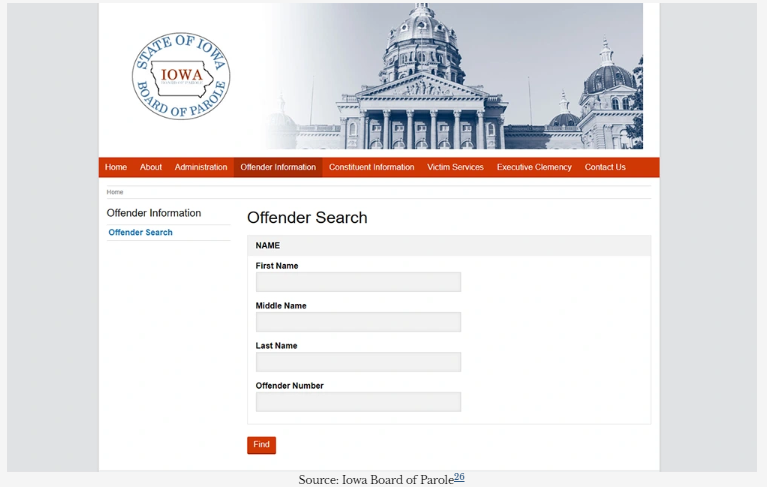Select the Offender Information navigation tab
Viewport: 767px width, 487px height.
[278, 167]
